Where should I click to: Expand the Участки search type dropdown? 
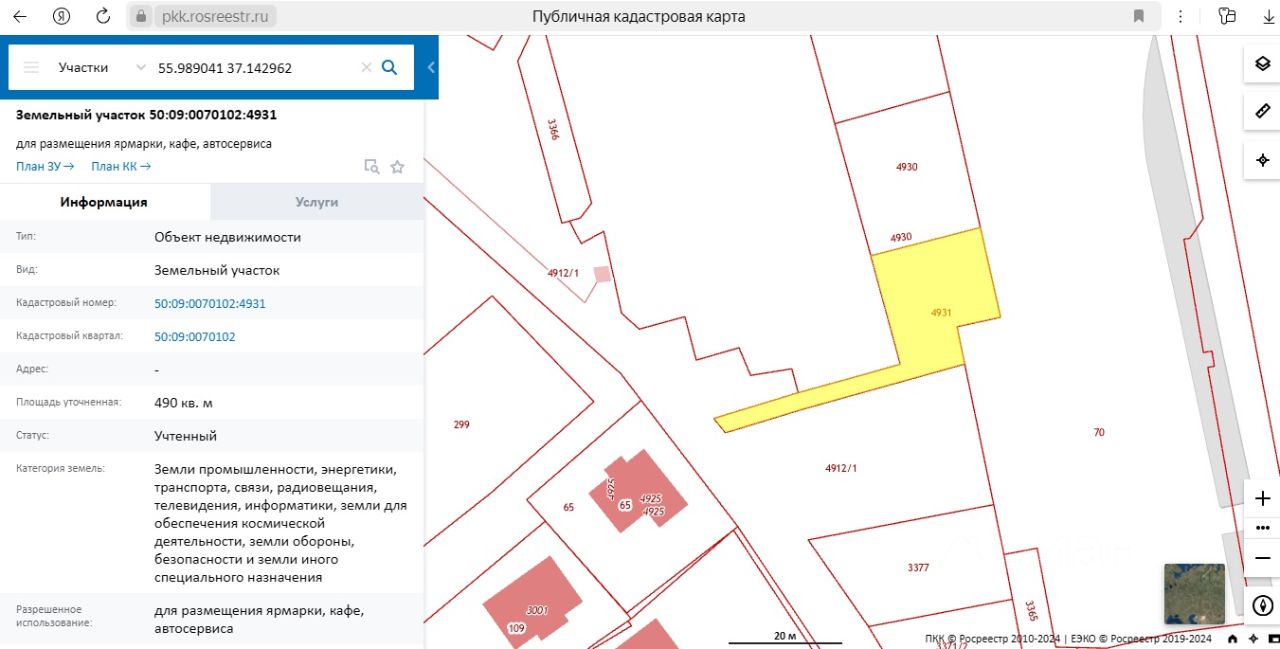click(x=103, y=67)
